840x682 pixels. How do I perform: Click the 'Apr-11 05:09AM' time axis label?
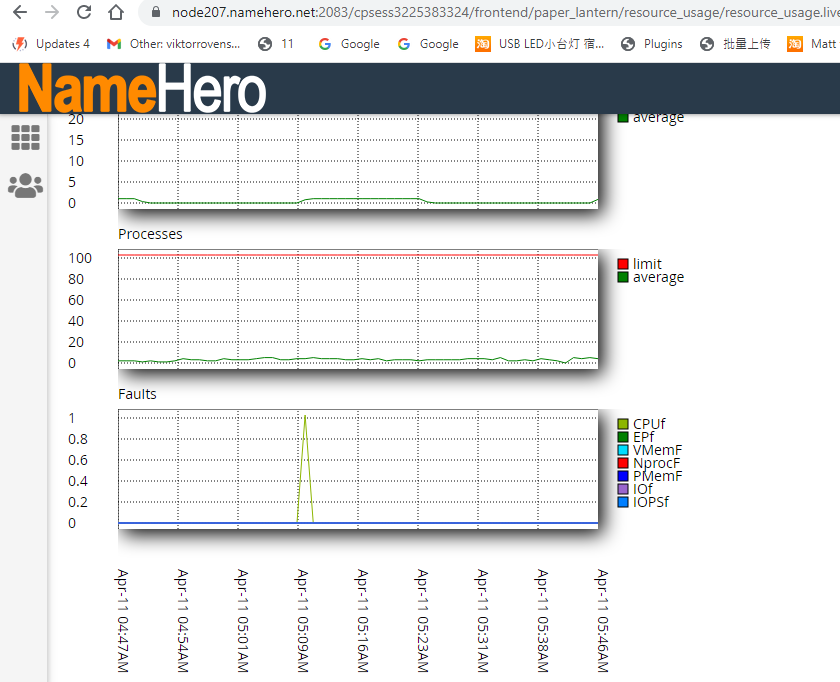click(x=301, y=620)
